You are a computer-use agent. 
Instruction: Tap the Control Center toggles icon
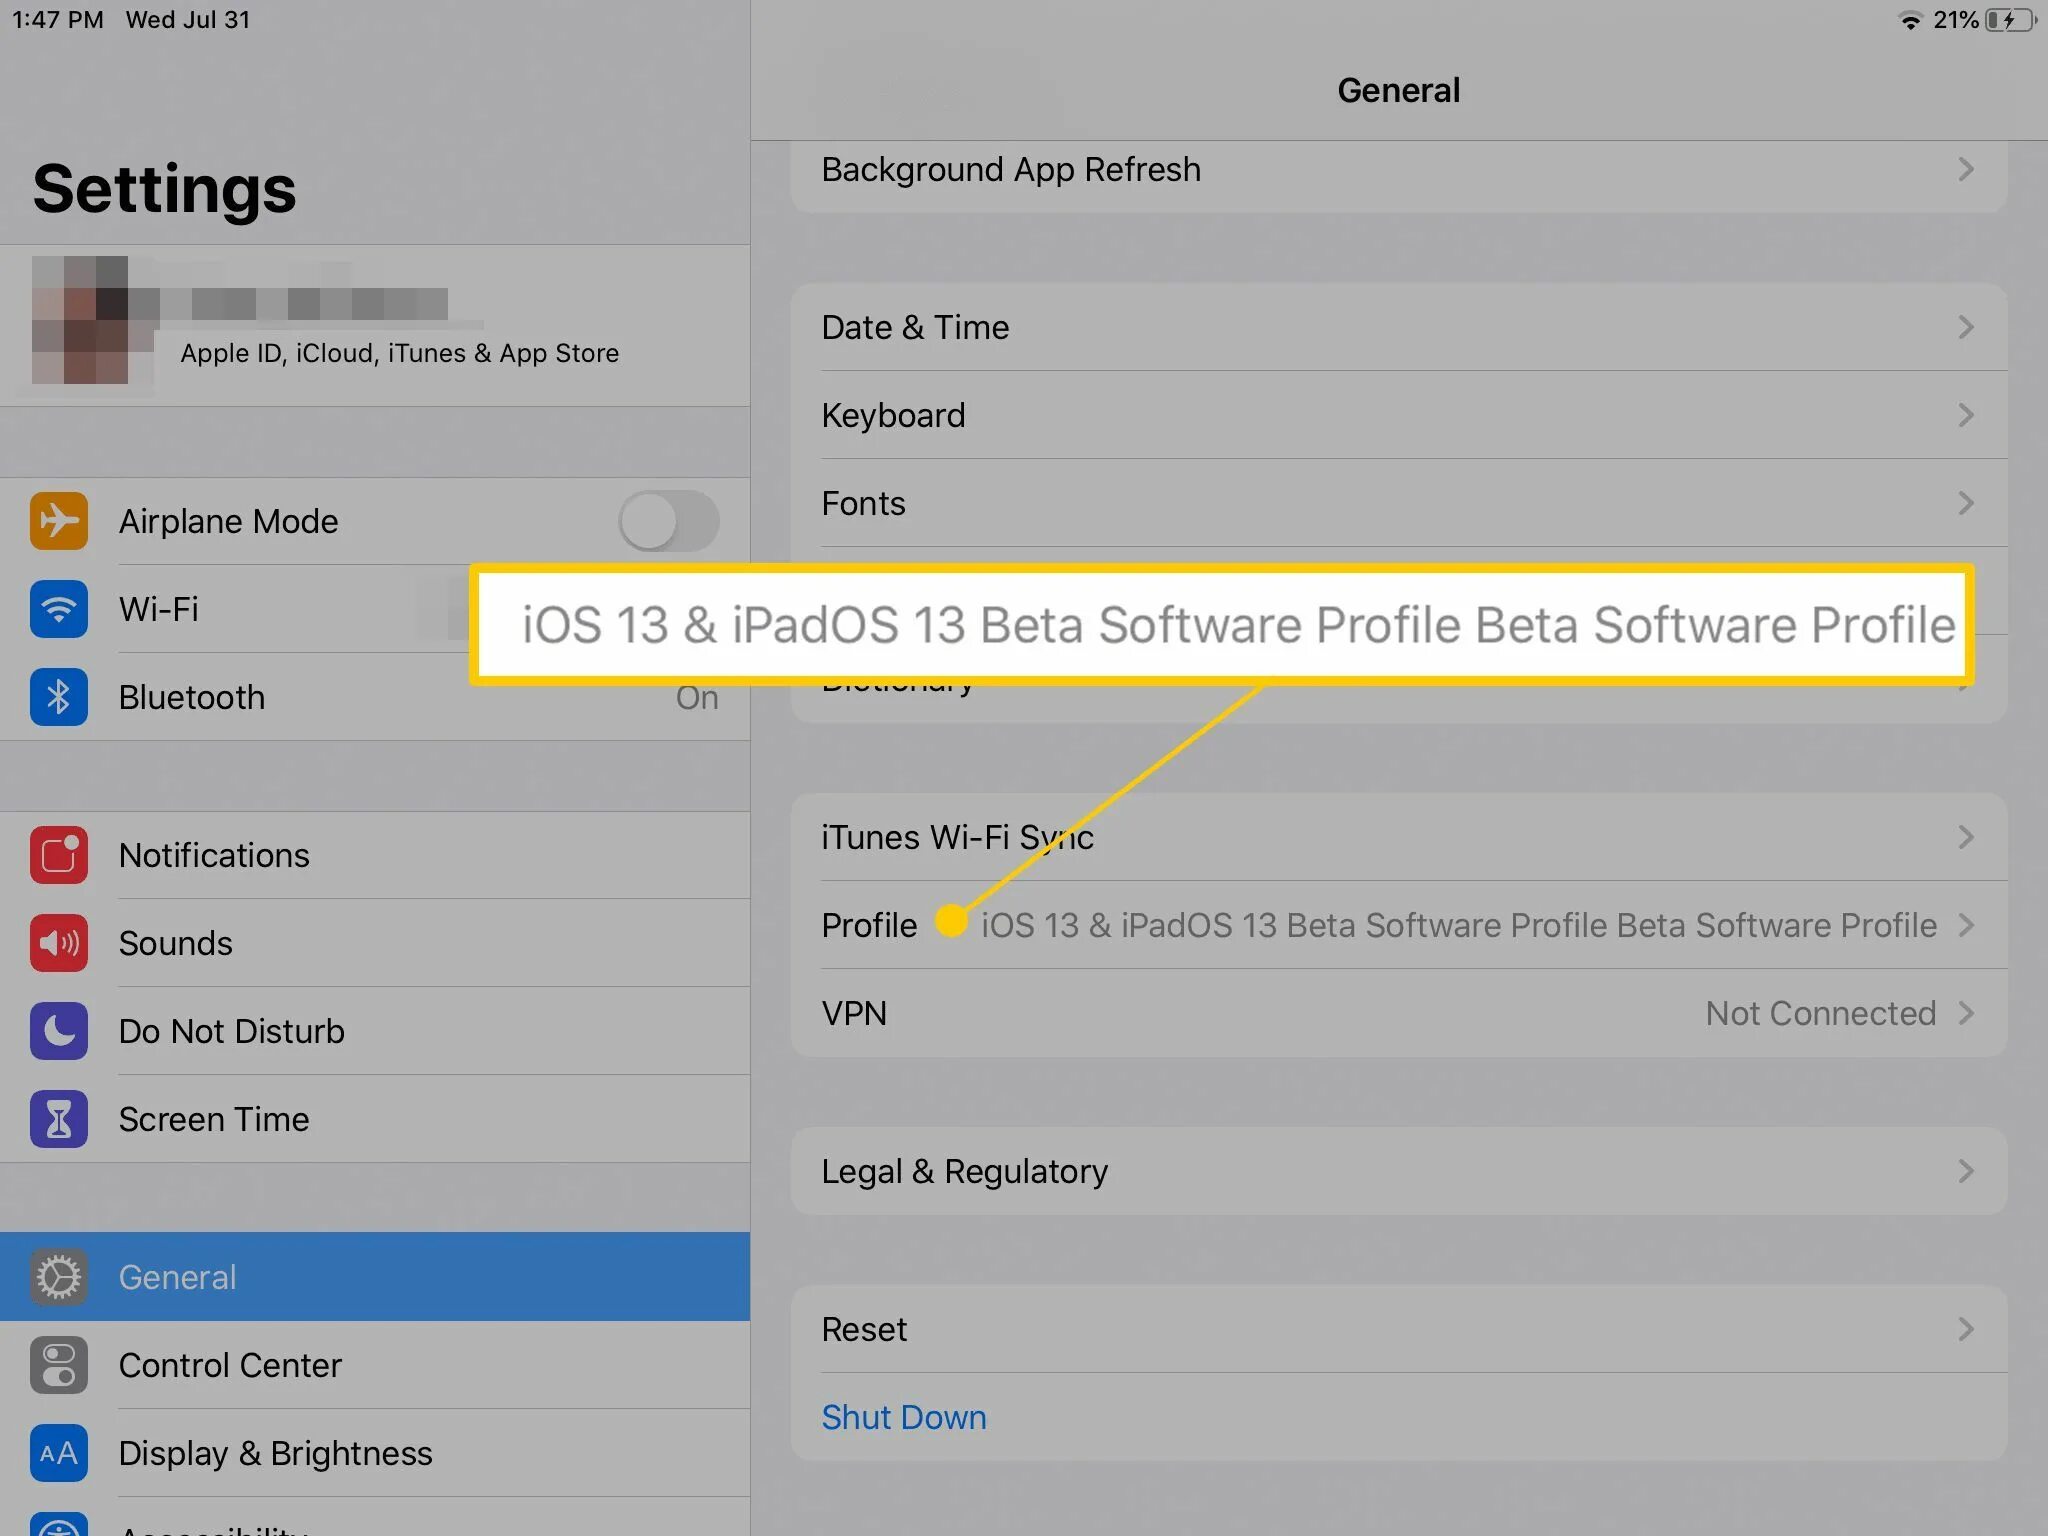[x=58, y=1365]
